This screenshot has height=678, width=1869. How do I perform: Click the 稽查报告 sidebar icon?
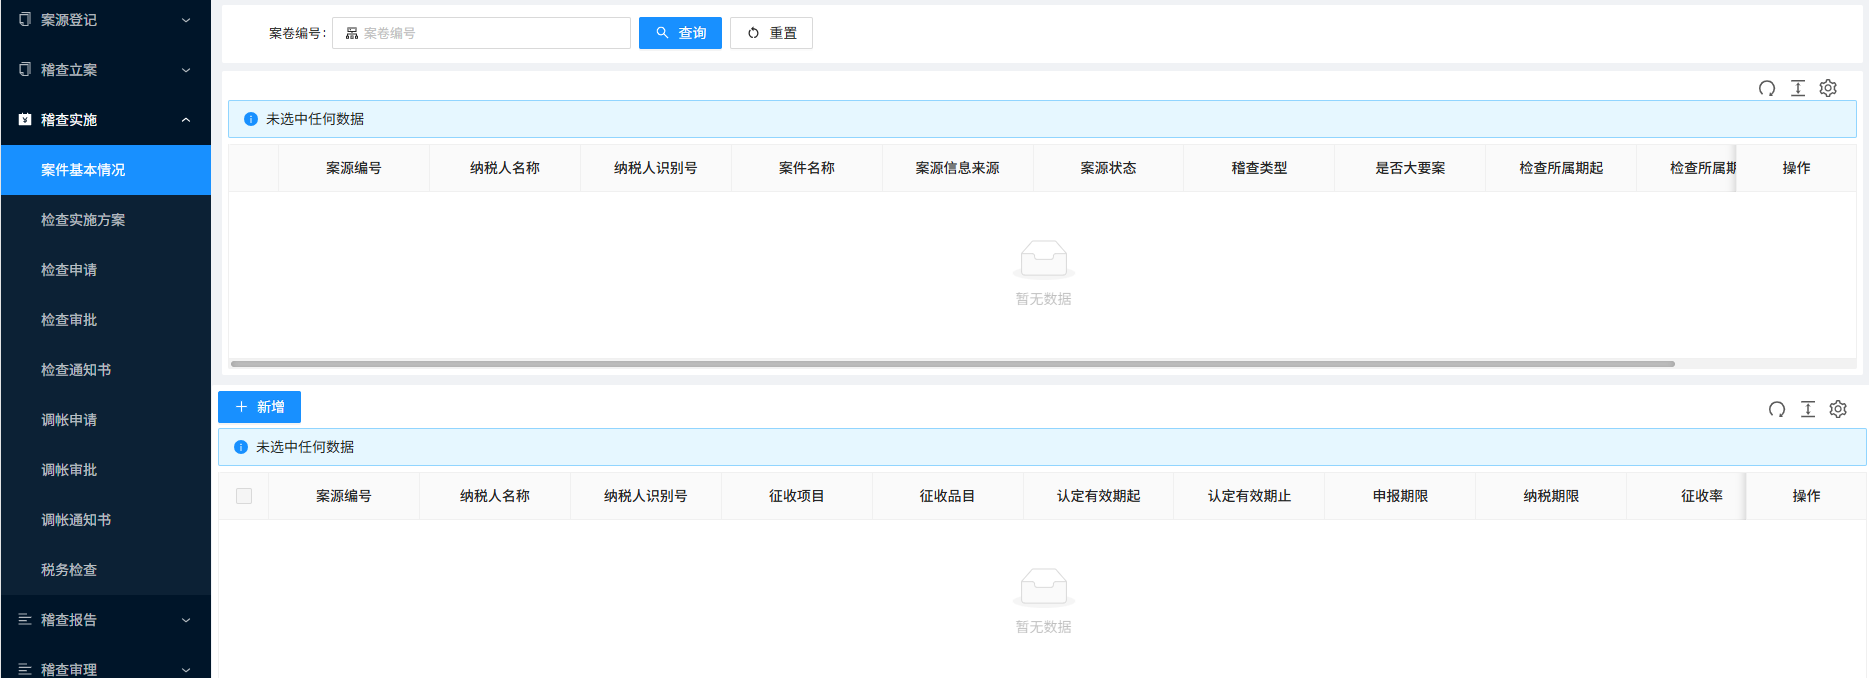[x=25, y=620]
